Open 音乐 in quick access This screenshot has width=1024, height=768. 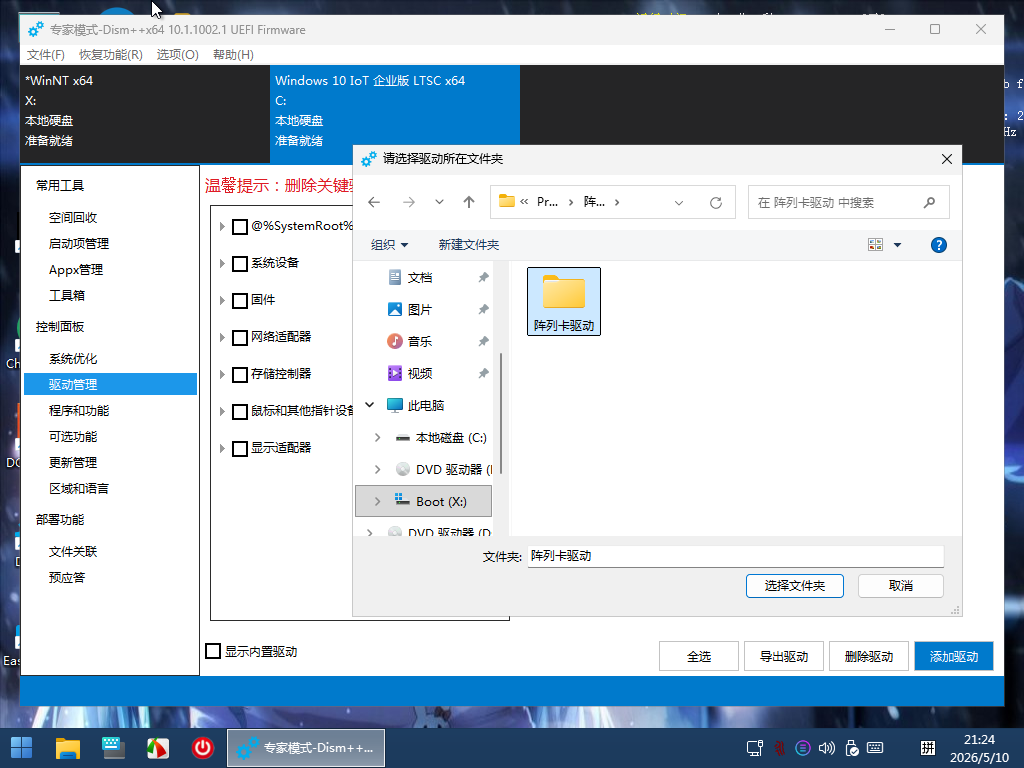(x=420, y=342)
